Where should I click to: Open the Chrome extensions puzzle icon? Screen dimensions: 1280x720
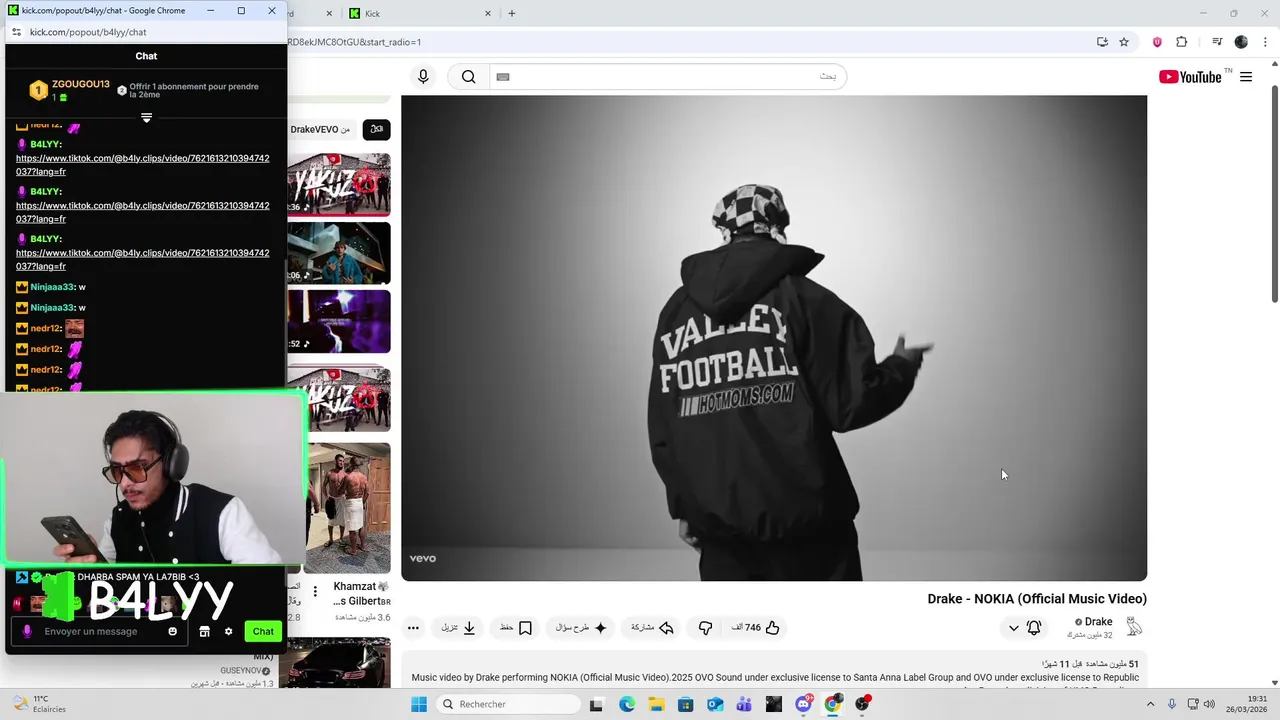[1182, 42]
